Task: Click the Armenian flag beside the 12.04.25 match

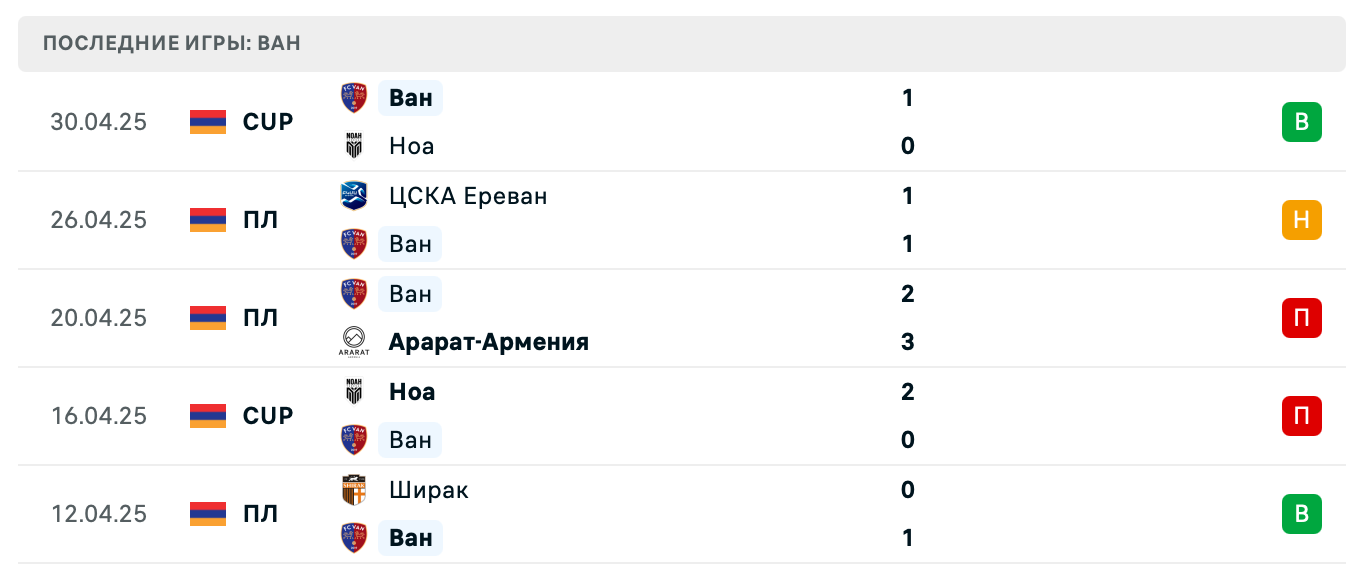Action: [x=206, y=514]
